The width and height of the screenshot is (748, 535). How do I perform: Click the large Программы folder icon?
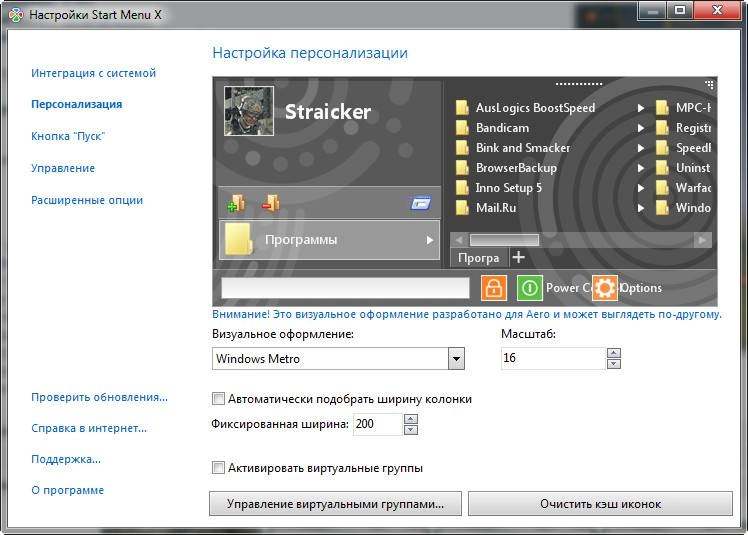click(x=239, y=240)
